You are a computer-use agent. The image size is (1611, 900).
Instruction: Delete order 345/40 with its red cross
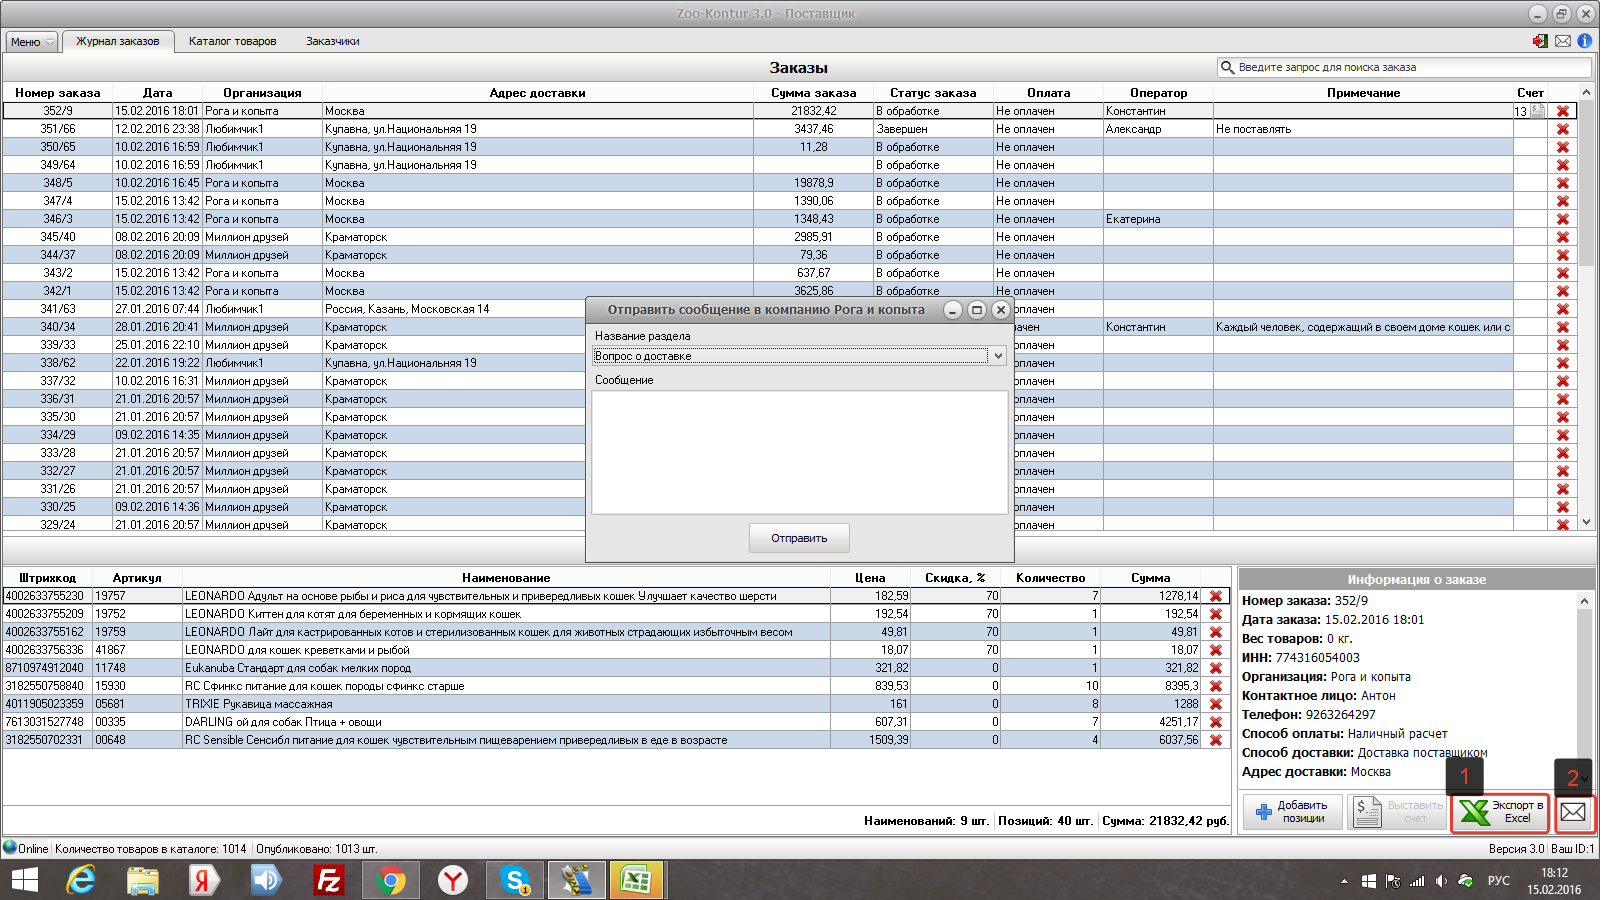[1563, 237]
